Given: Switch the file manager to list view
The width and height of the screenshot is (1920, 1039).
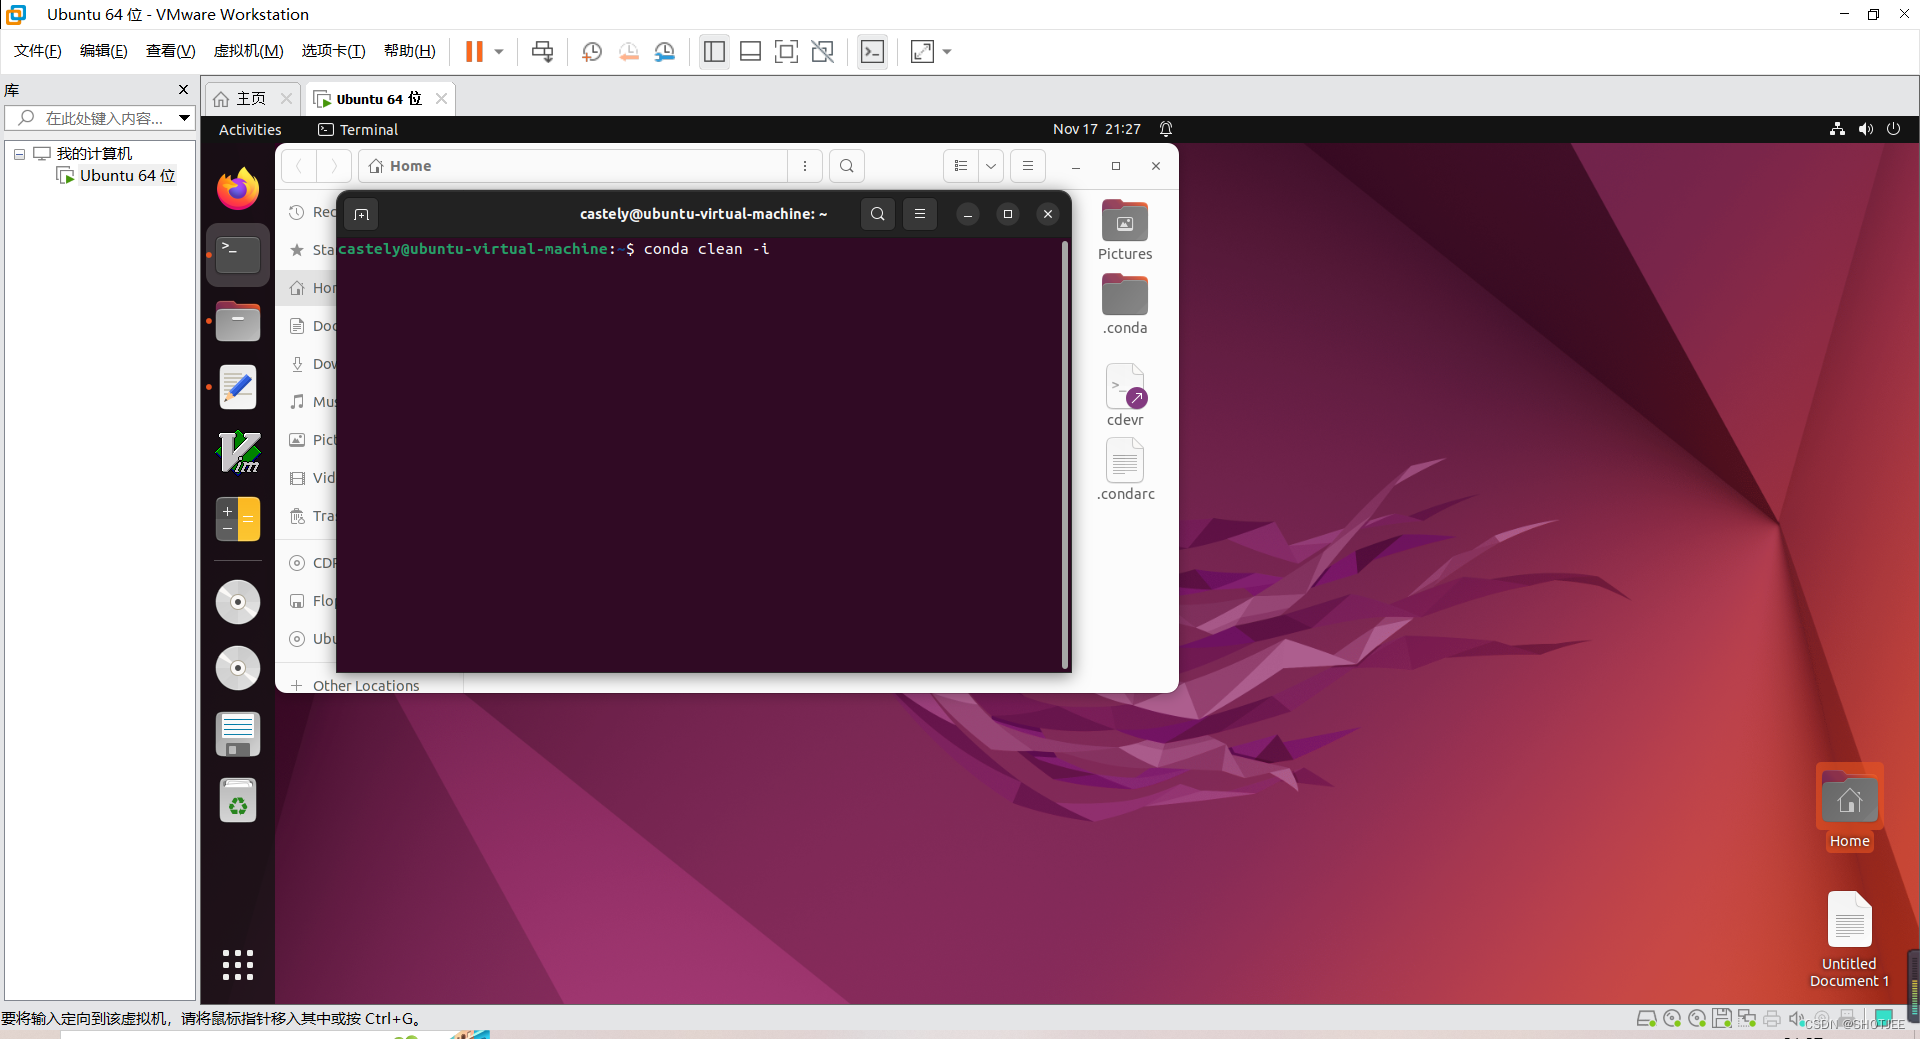Looking at the screenshot, I should (x=960, y=166).
